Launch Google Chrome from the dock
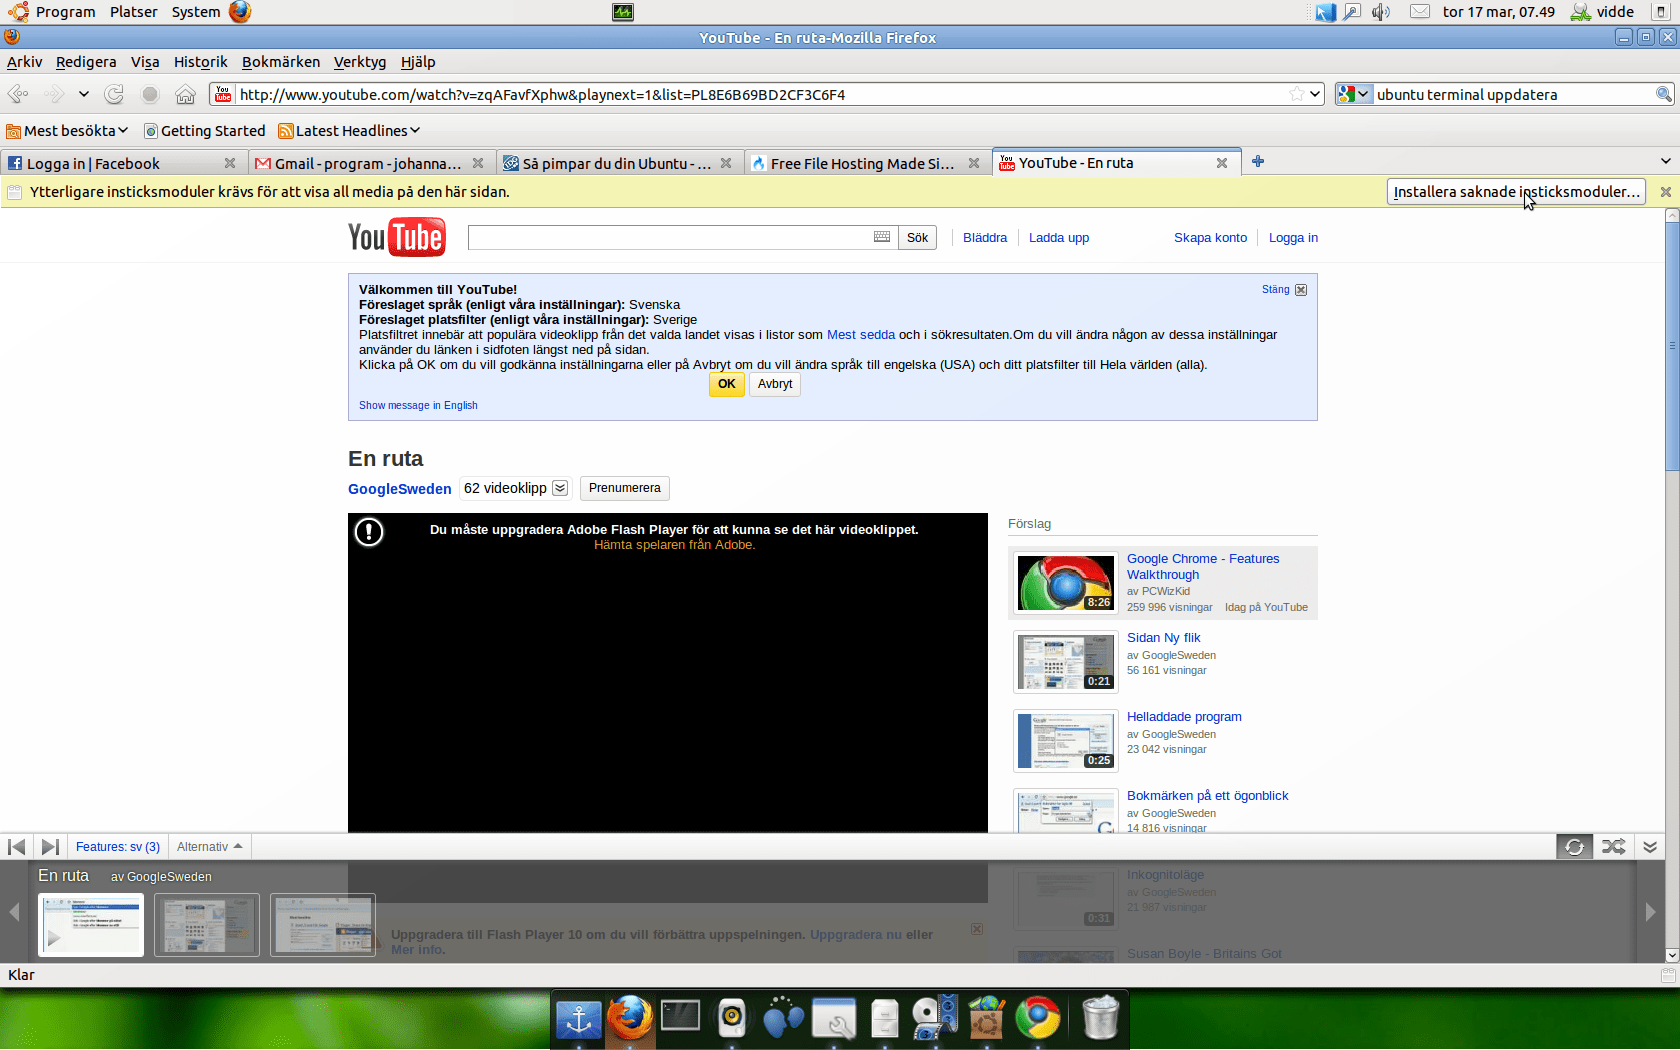The height and width of the screenshot is (1050, 1680). [1038, 1018]
